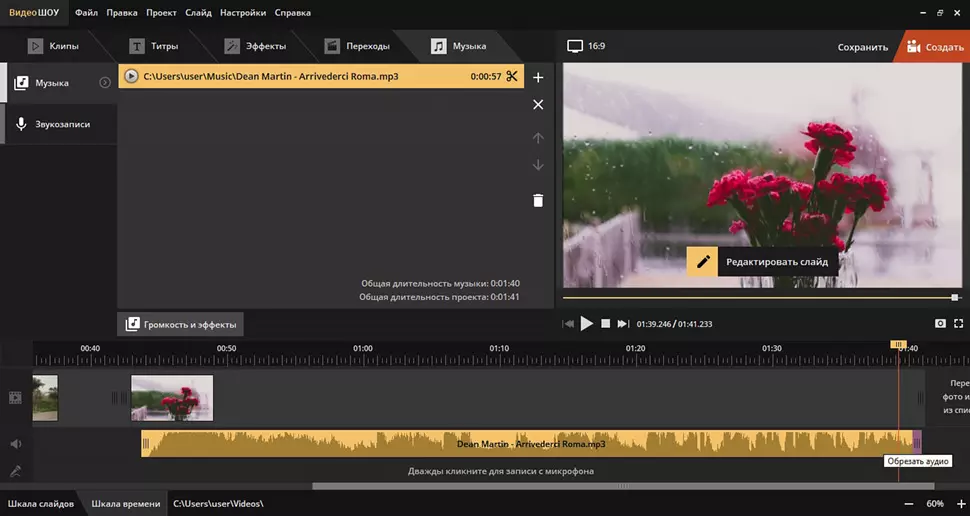Delete all music using the trash icon

(x=538, y=200)
